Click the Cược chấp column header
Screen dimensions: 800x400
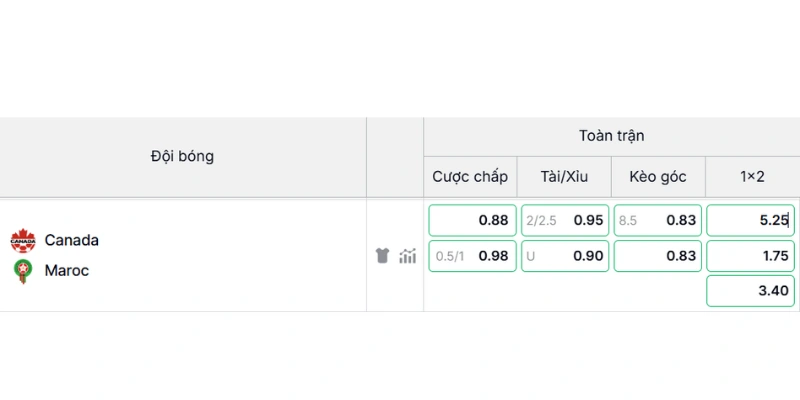[x=470, y=177]
